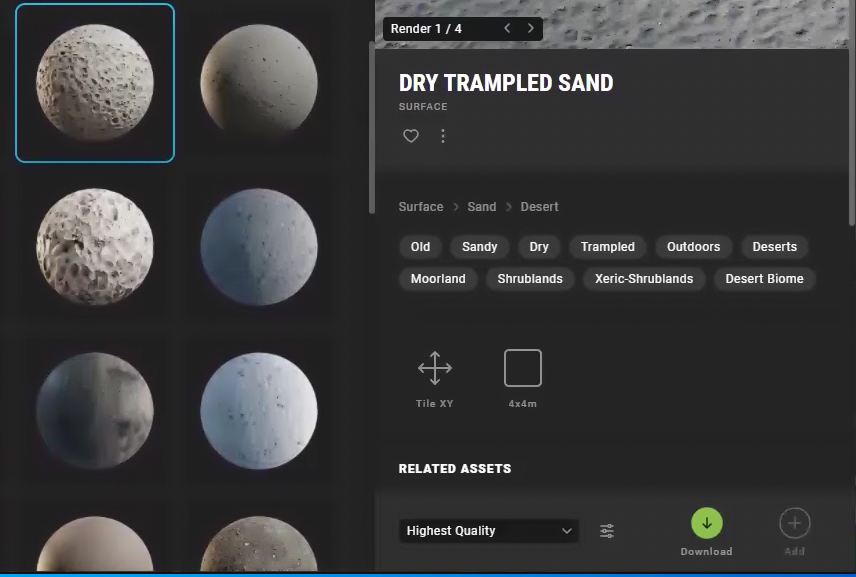Click the Render 1 / 4 label
This screenshot has height=577, width=856.
426,28
